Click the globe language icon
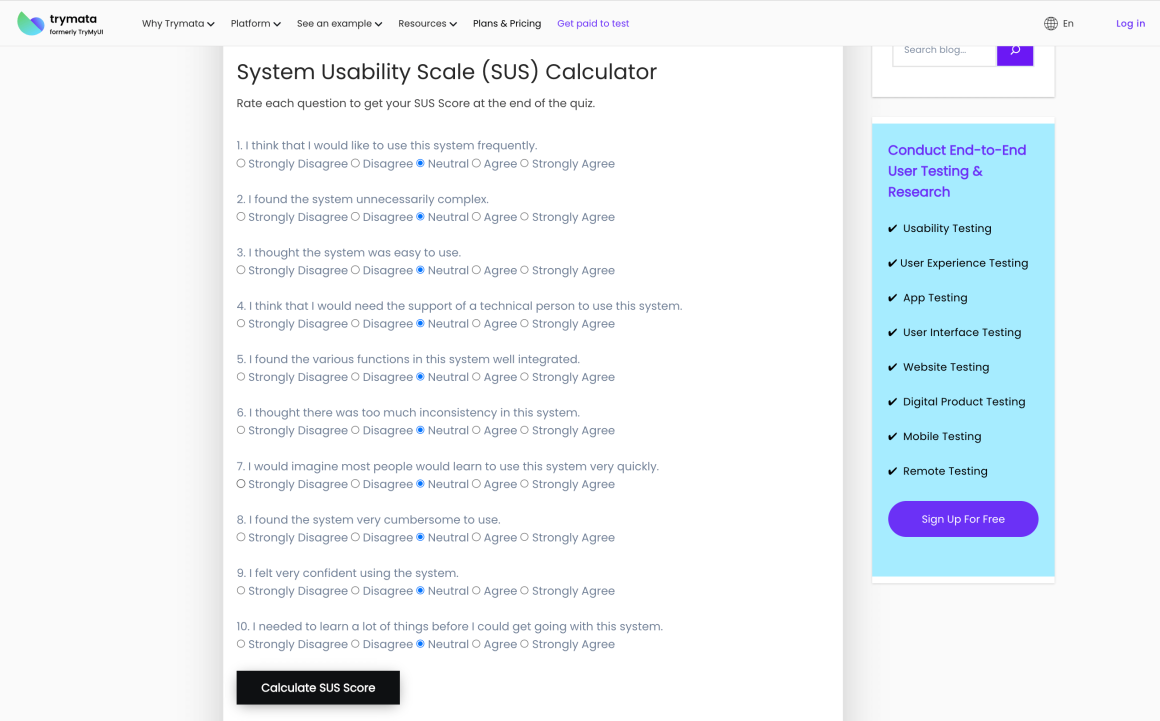The width and height of the screenshot is (1160, 721). [x=1050, y=24]
